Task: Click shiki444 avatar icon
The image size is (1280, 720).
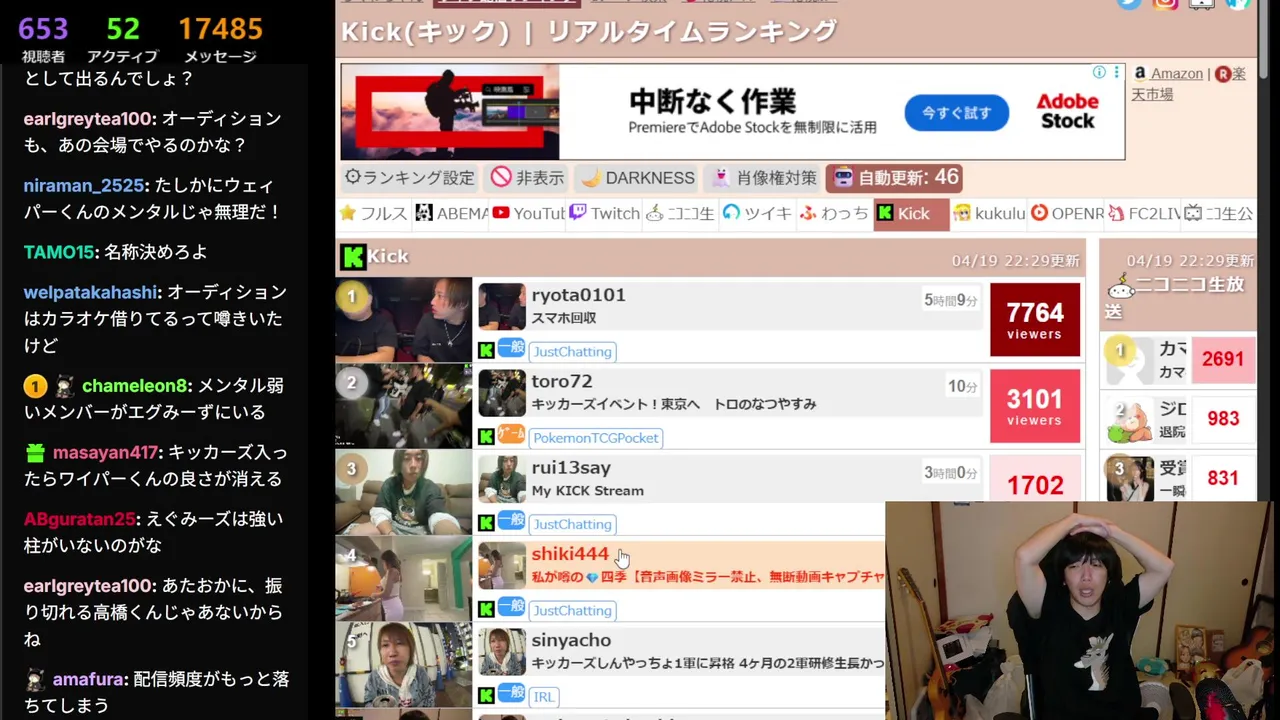Action: (501, 565)
